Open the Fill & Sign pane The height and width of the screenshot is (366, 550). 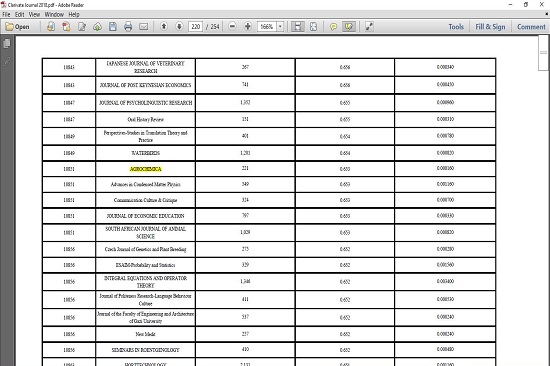[490, 27]
